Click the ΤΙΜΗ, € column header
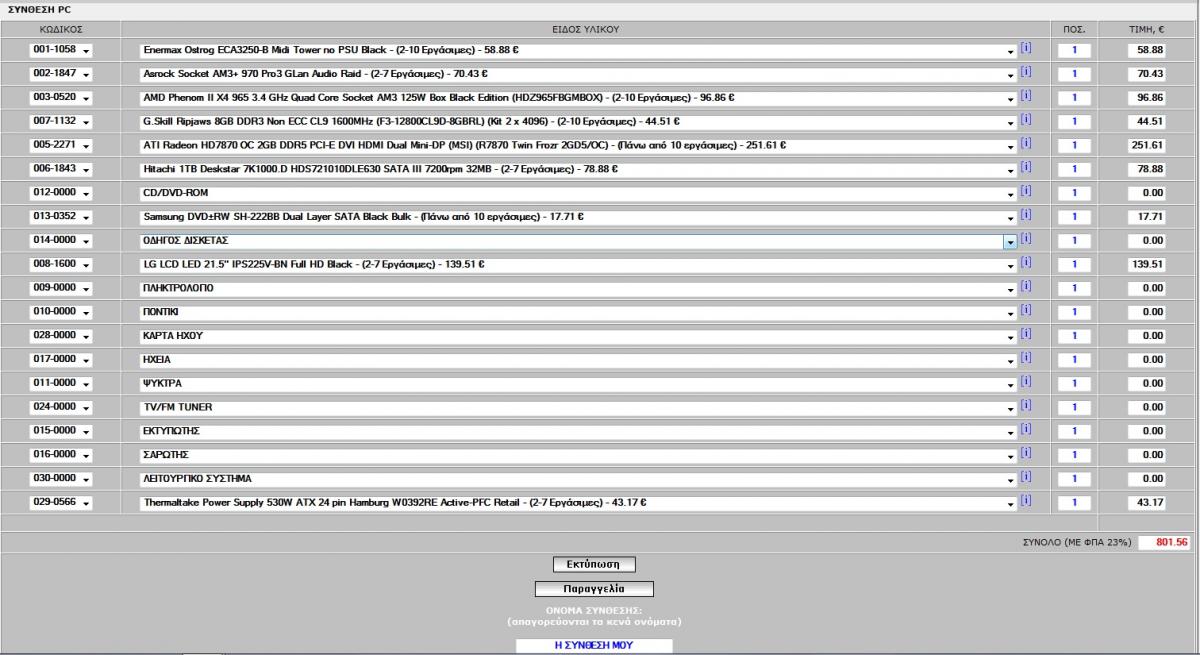Image resolution: width=1200 pixels, height=655 pixels. tap(1146, 29)
